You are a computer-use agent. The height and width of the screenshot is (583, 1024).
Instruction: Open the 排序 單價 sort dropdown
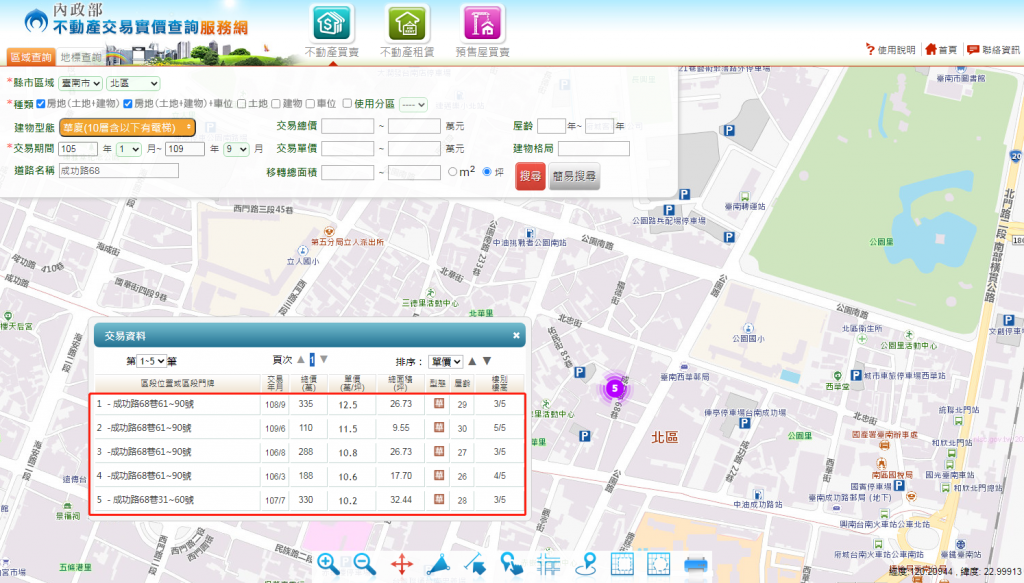click(x=445, y=361)
